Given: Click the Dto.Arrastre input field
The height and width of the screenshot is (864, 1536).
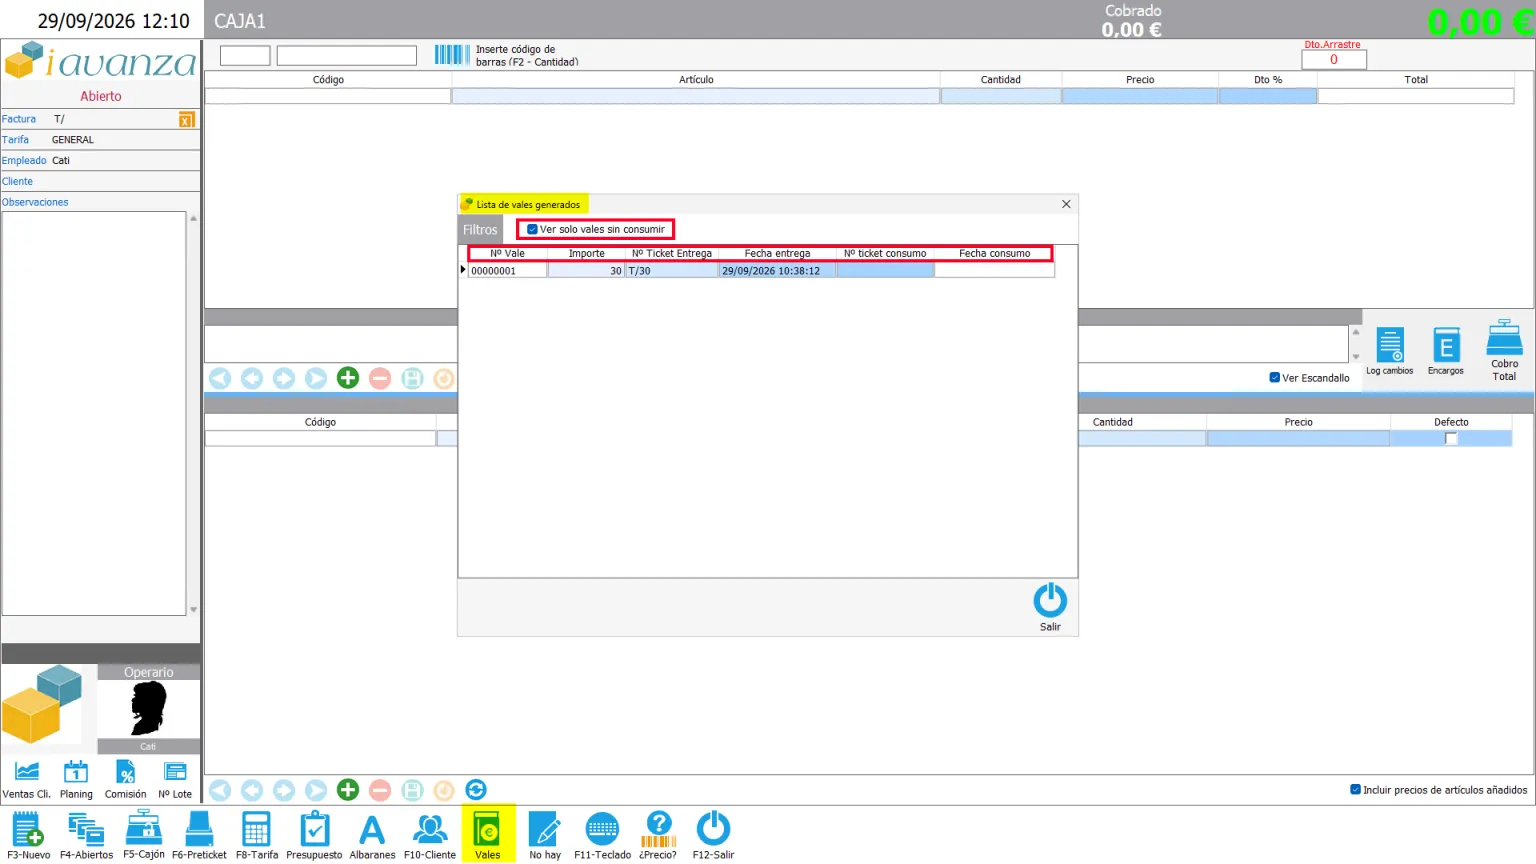Looking at the screenshot, I should (x=1334, y=60).
